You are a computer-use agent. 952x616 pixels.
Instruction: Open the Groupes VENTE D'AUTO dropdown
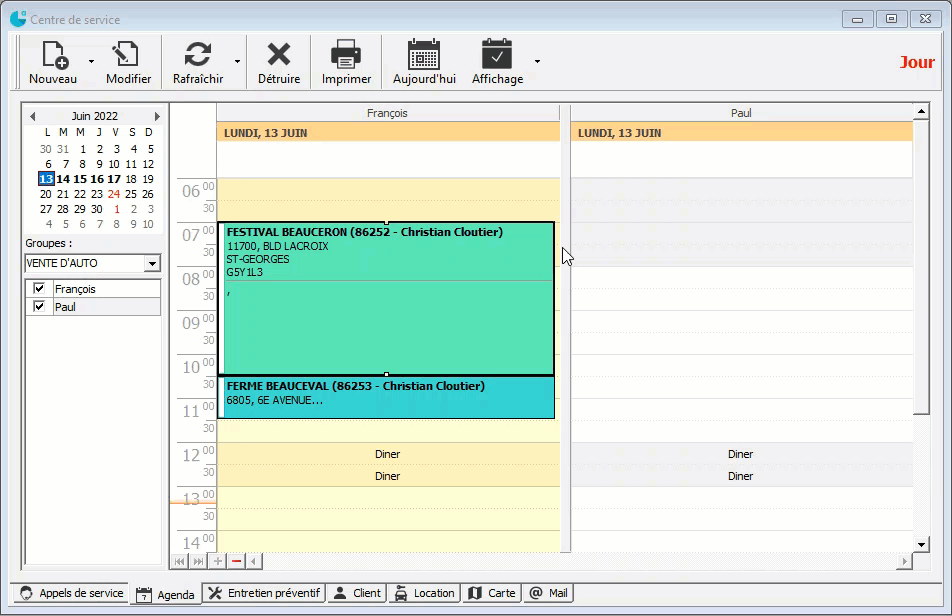click(152, 264)
